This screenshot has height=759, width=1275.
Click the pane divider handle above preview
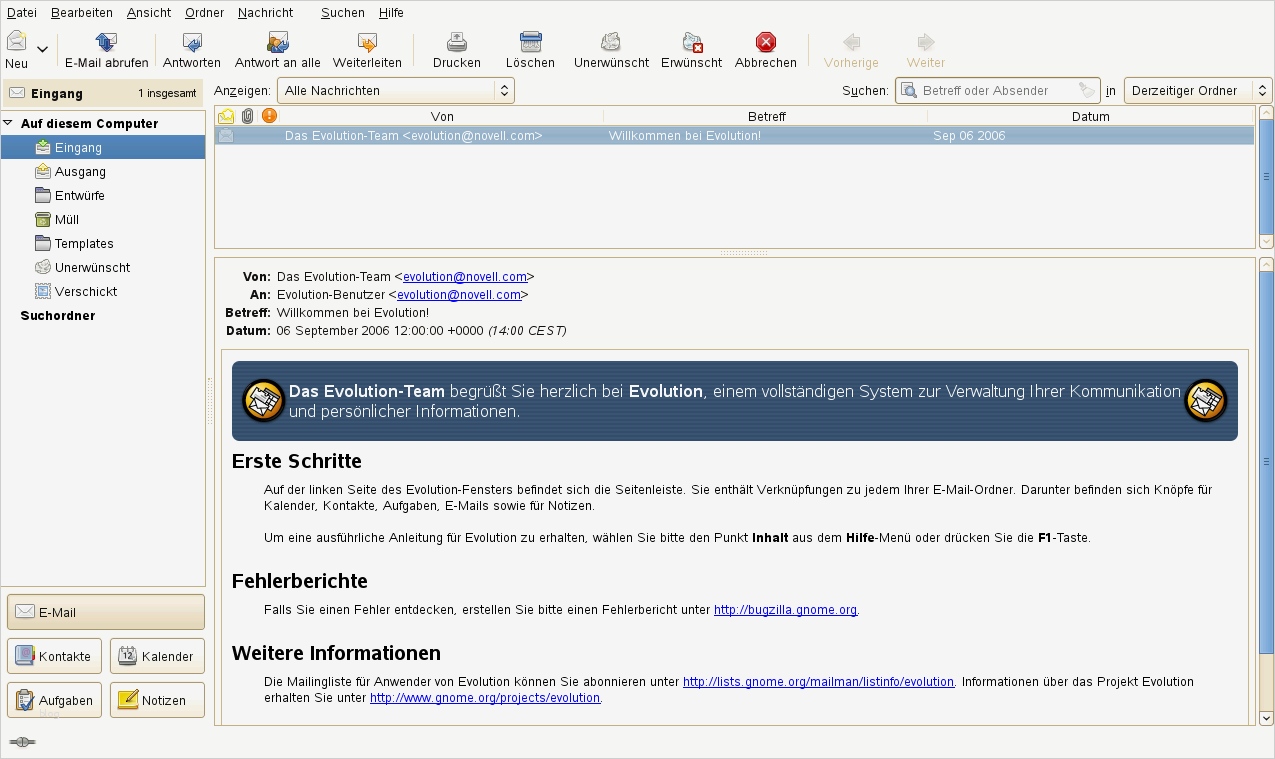(743, 253)
